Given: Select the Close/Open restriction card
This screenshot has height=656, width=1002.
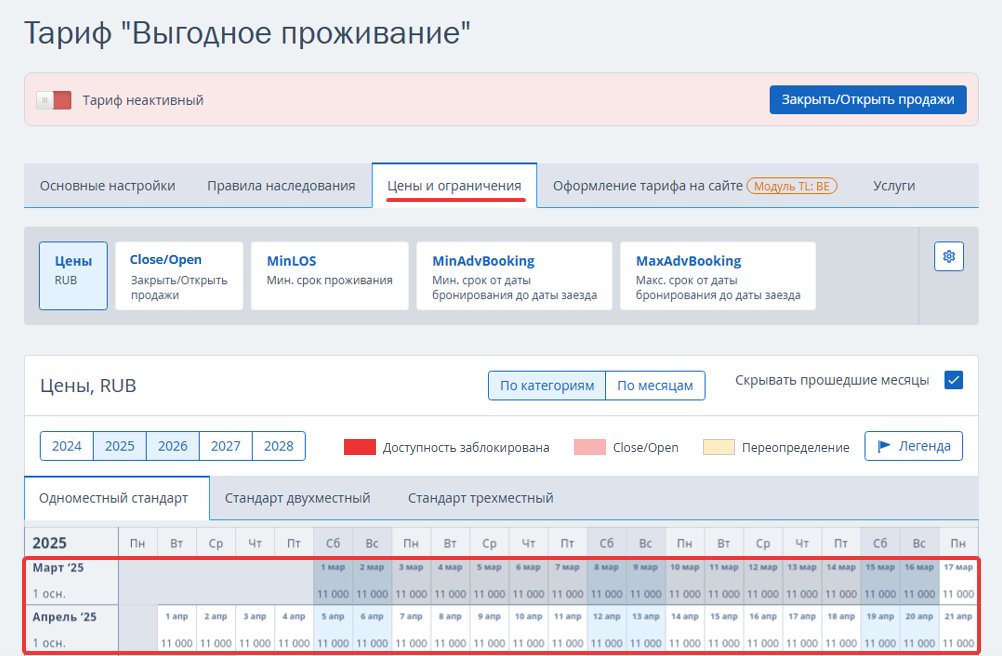Looking at the screenshot, I should pos(179,275).
